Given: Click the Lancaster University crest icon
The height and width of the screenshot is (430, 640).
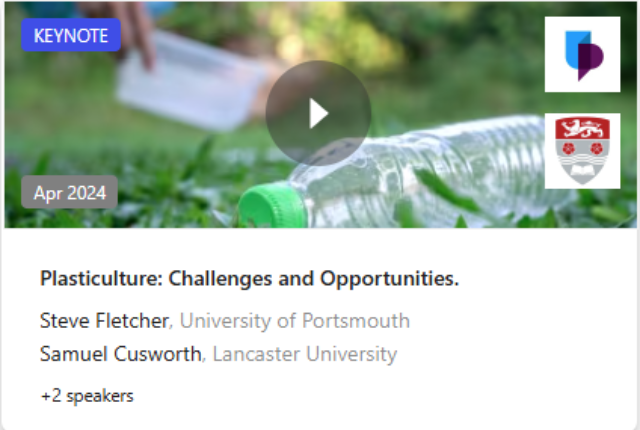Looking at the screenshot, I should (x=581, y=149).
